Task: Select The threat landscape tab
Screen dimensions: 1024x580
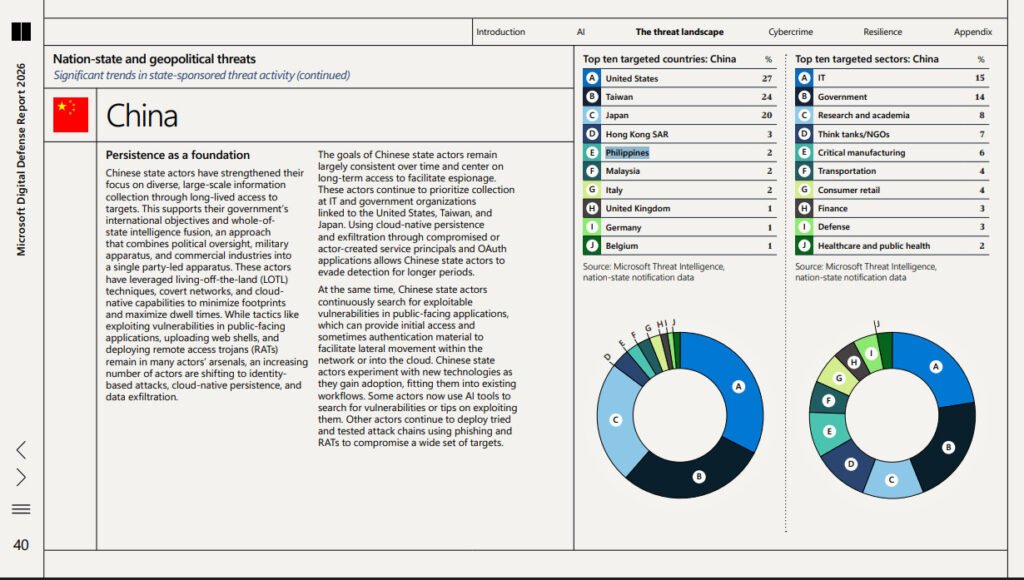Action: pos(679,32)
